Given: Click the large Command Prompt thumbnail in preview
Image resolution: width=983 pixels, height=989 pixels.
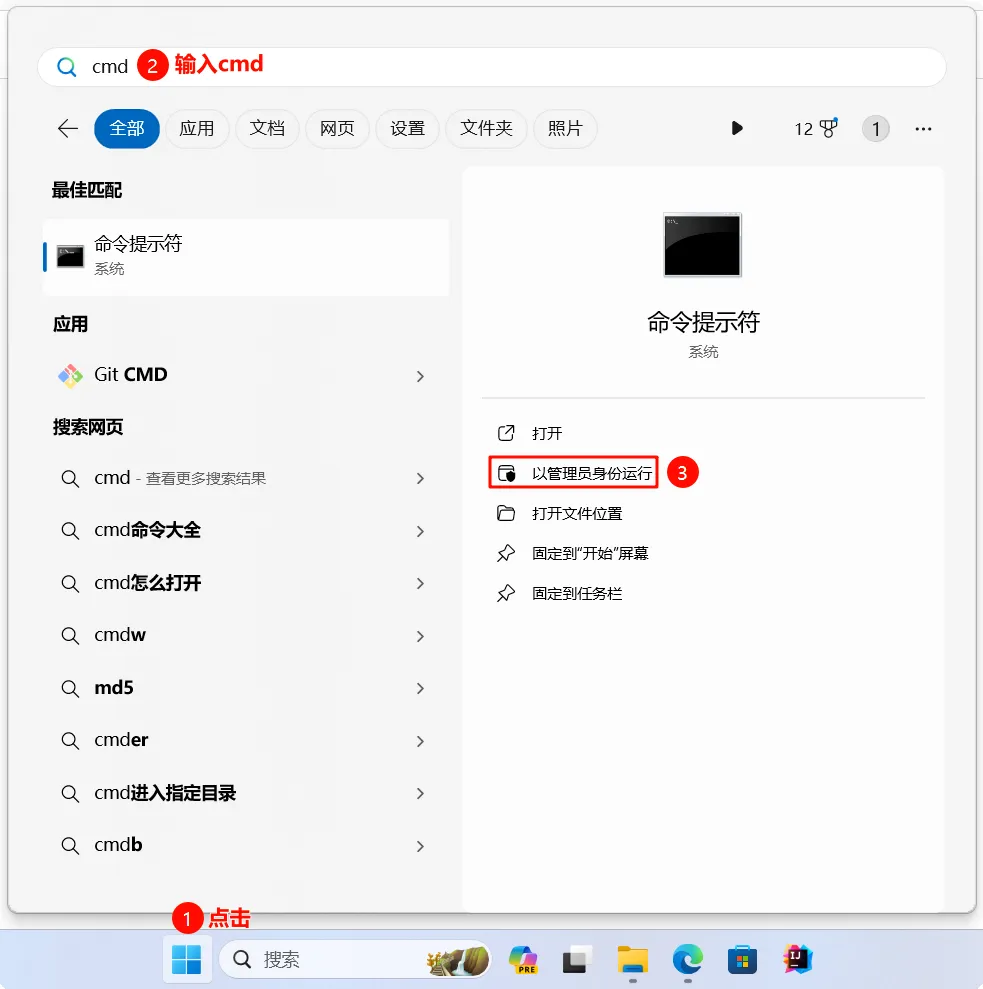Looking at the screenshot, I should tap(702, 245).
